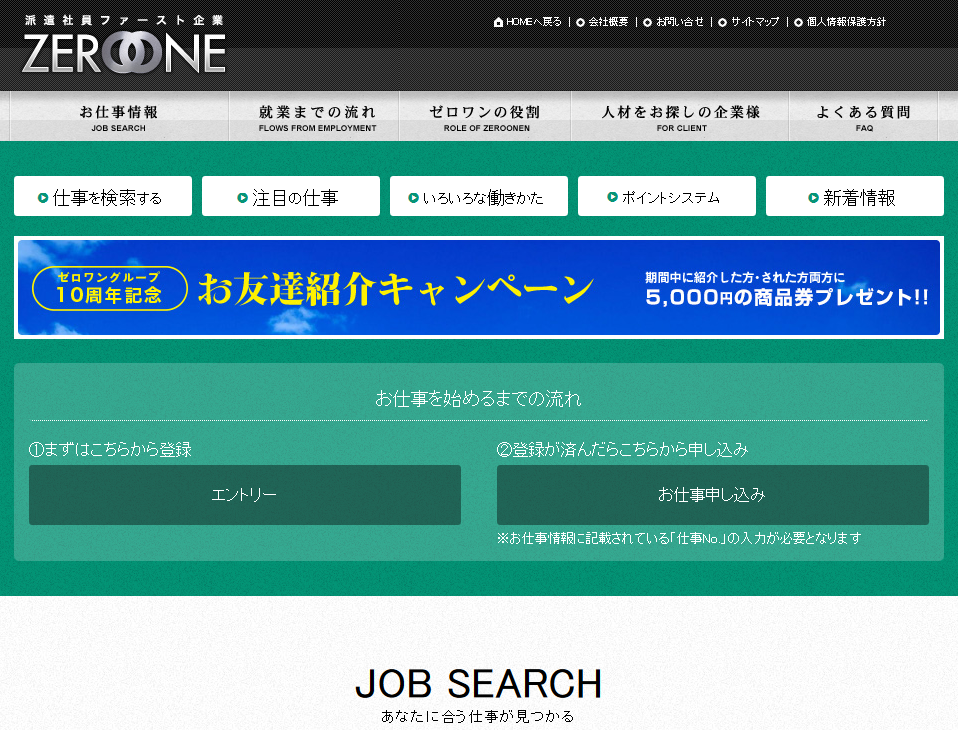
Task: Open the よくある質問 FAQ page
Action: [861, 116]
